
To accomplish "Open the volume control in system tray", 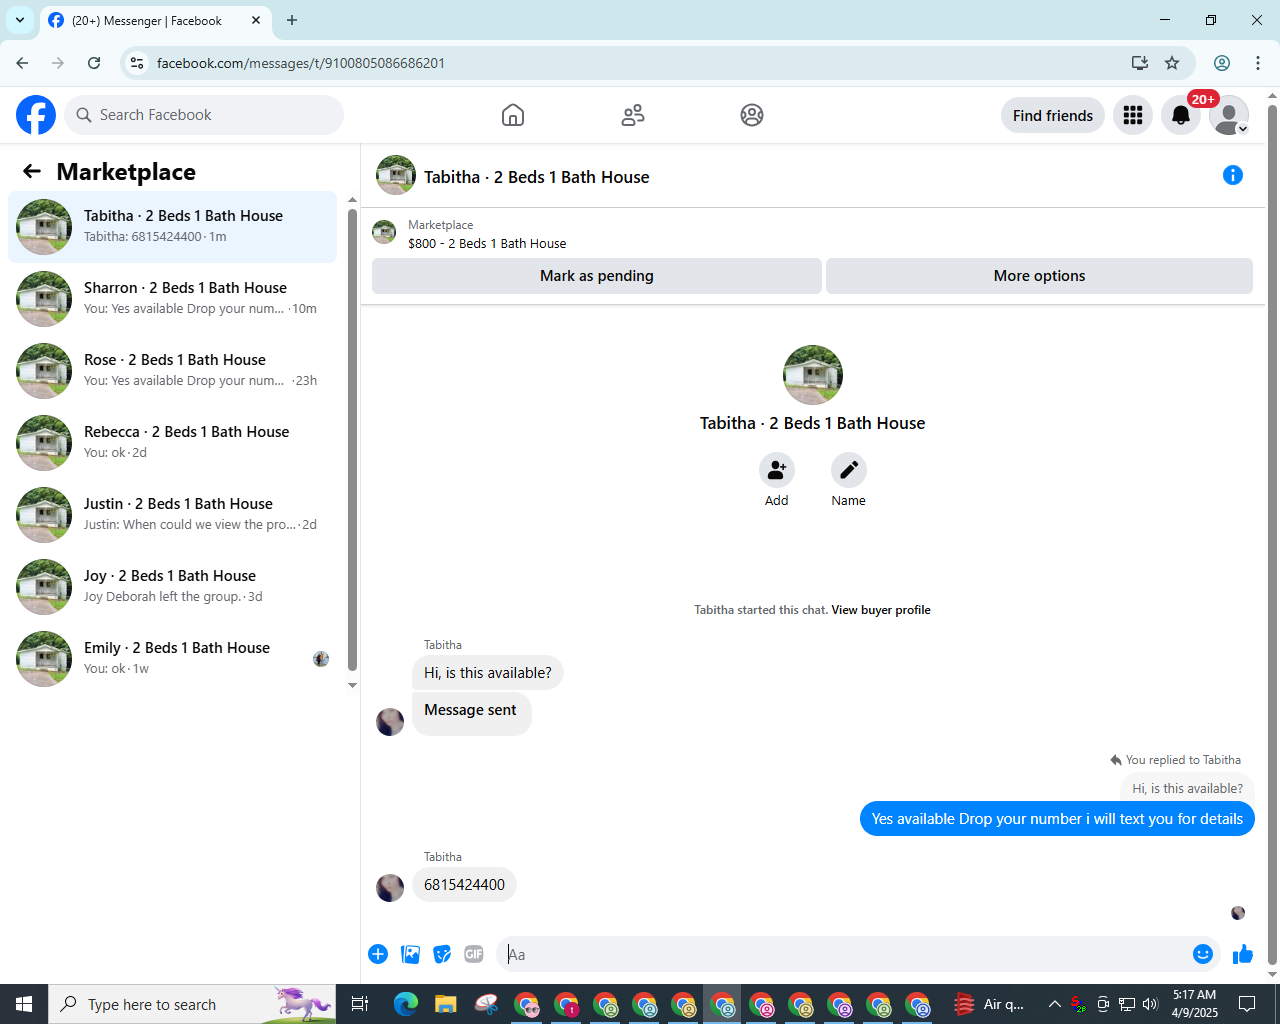I will coord(1151,1004).
